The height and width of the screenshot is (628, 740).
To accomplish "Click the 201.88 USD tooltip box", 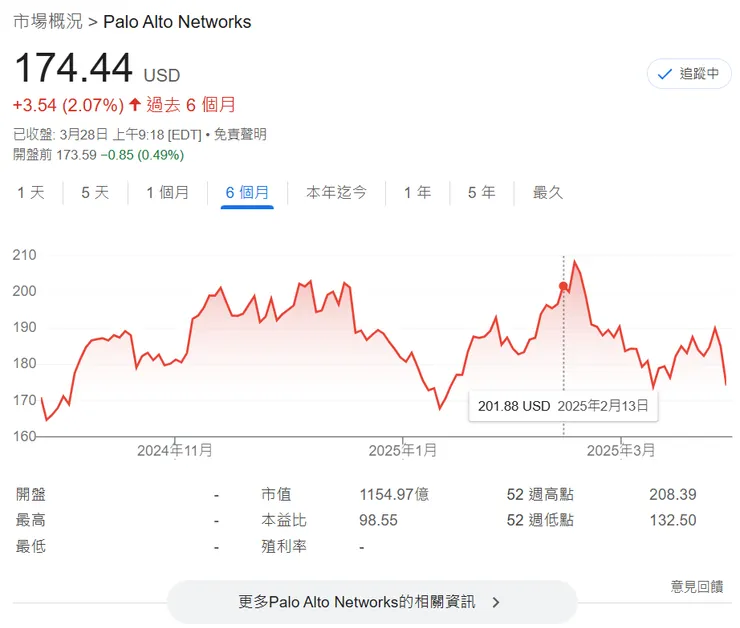I will point(563,406).
